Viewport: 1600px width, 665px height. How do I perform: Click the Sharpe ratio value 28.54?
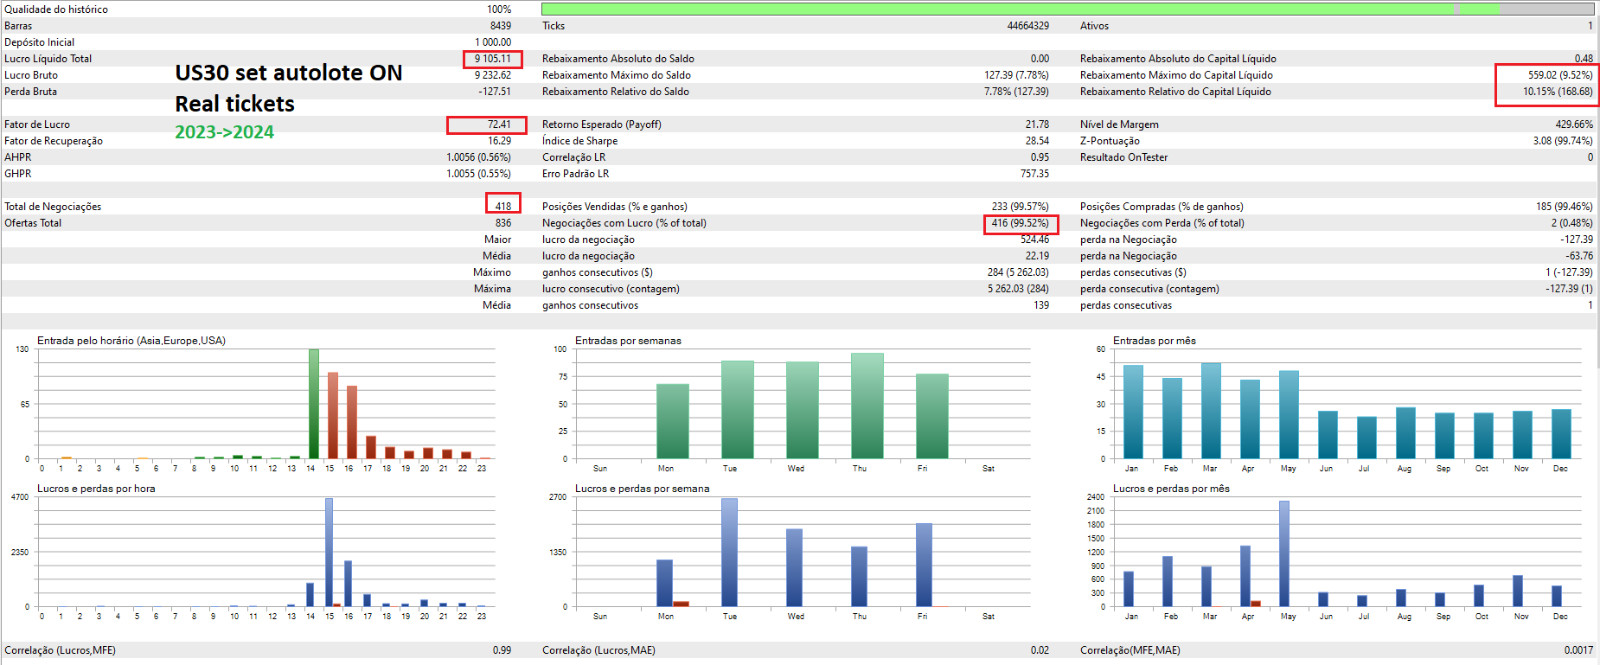pos(1037,141)
